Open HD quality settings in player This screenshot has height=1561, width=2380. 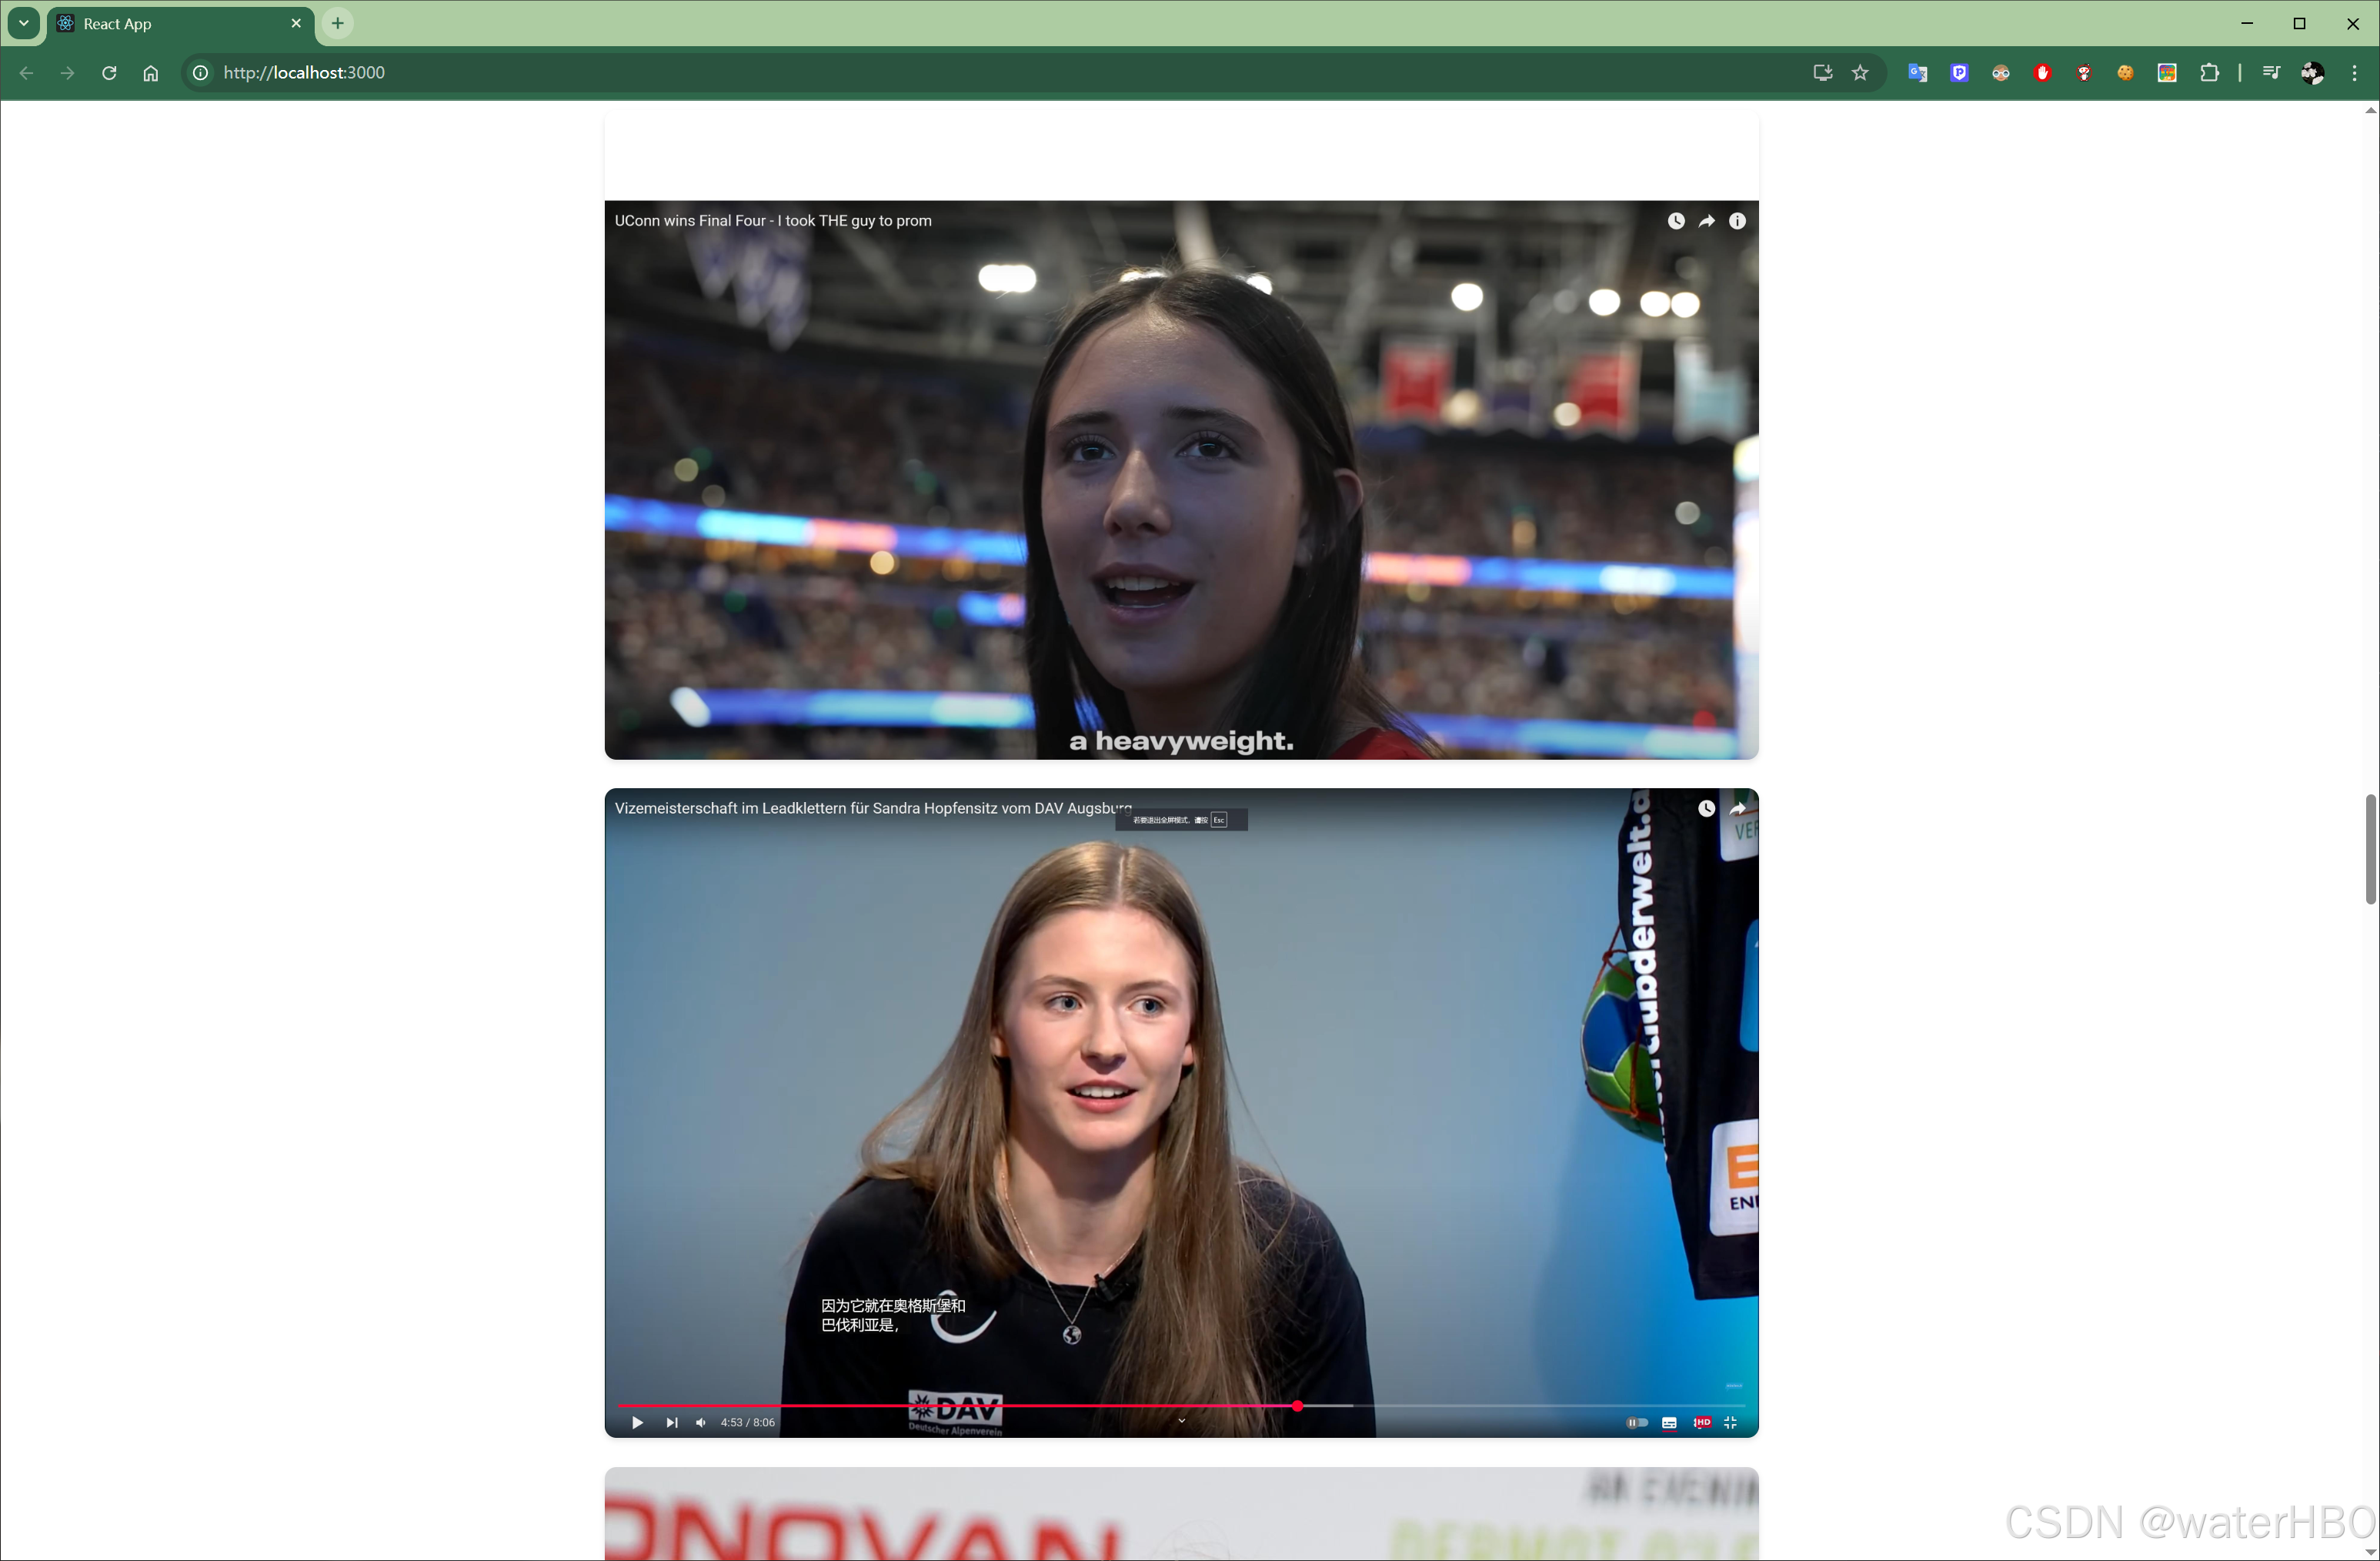pos(1701,1422)
